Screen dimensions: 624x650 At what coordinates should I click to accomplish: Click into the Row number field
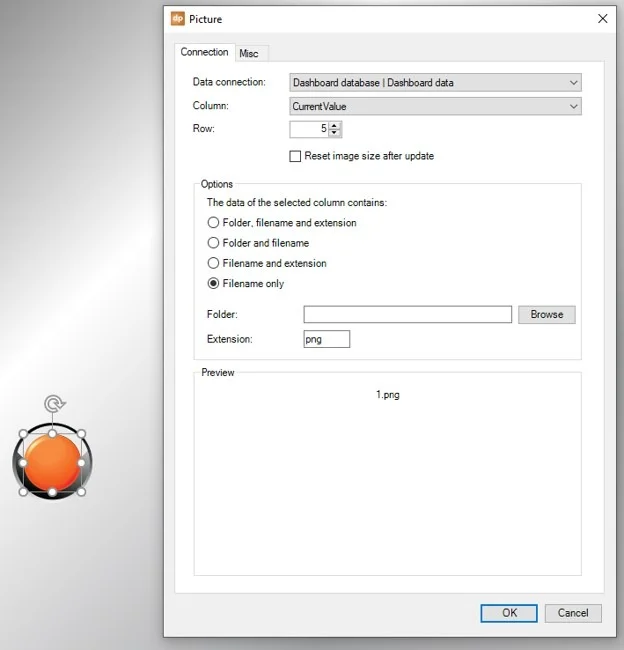coord(309,129)
